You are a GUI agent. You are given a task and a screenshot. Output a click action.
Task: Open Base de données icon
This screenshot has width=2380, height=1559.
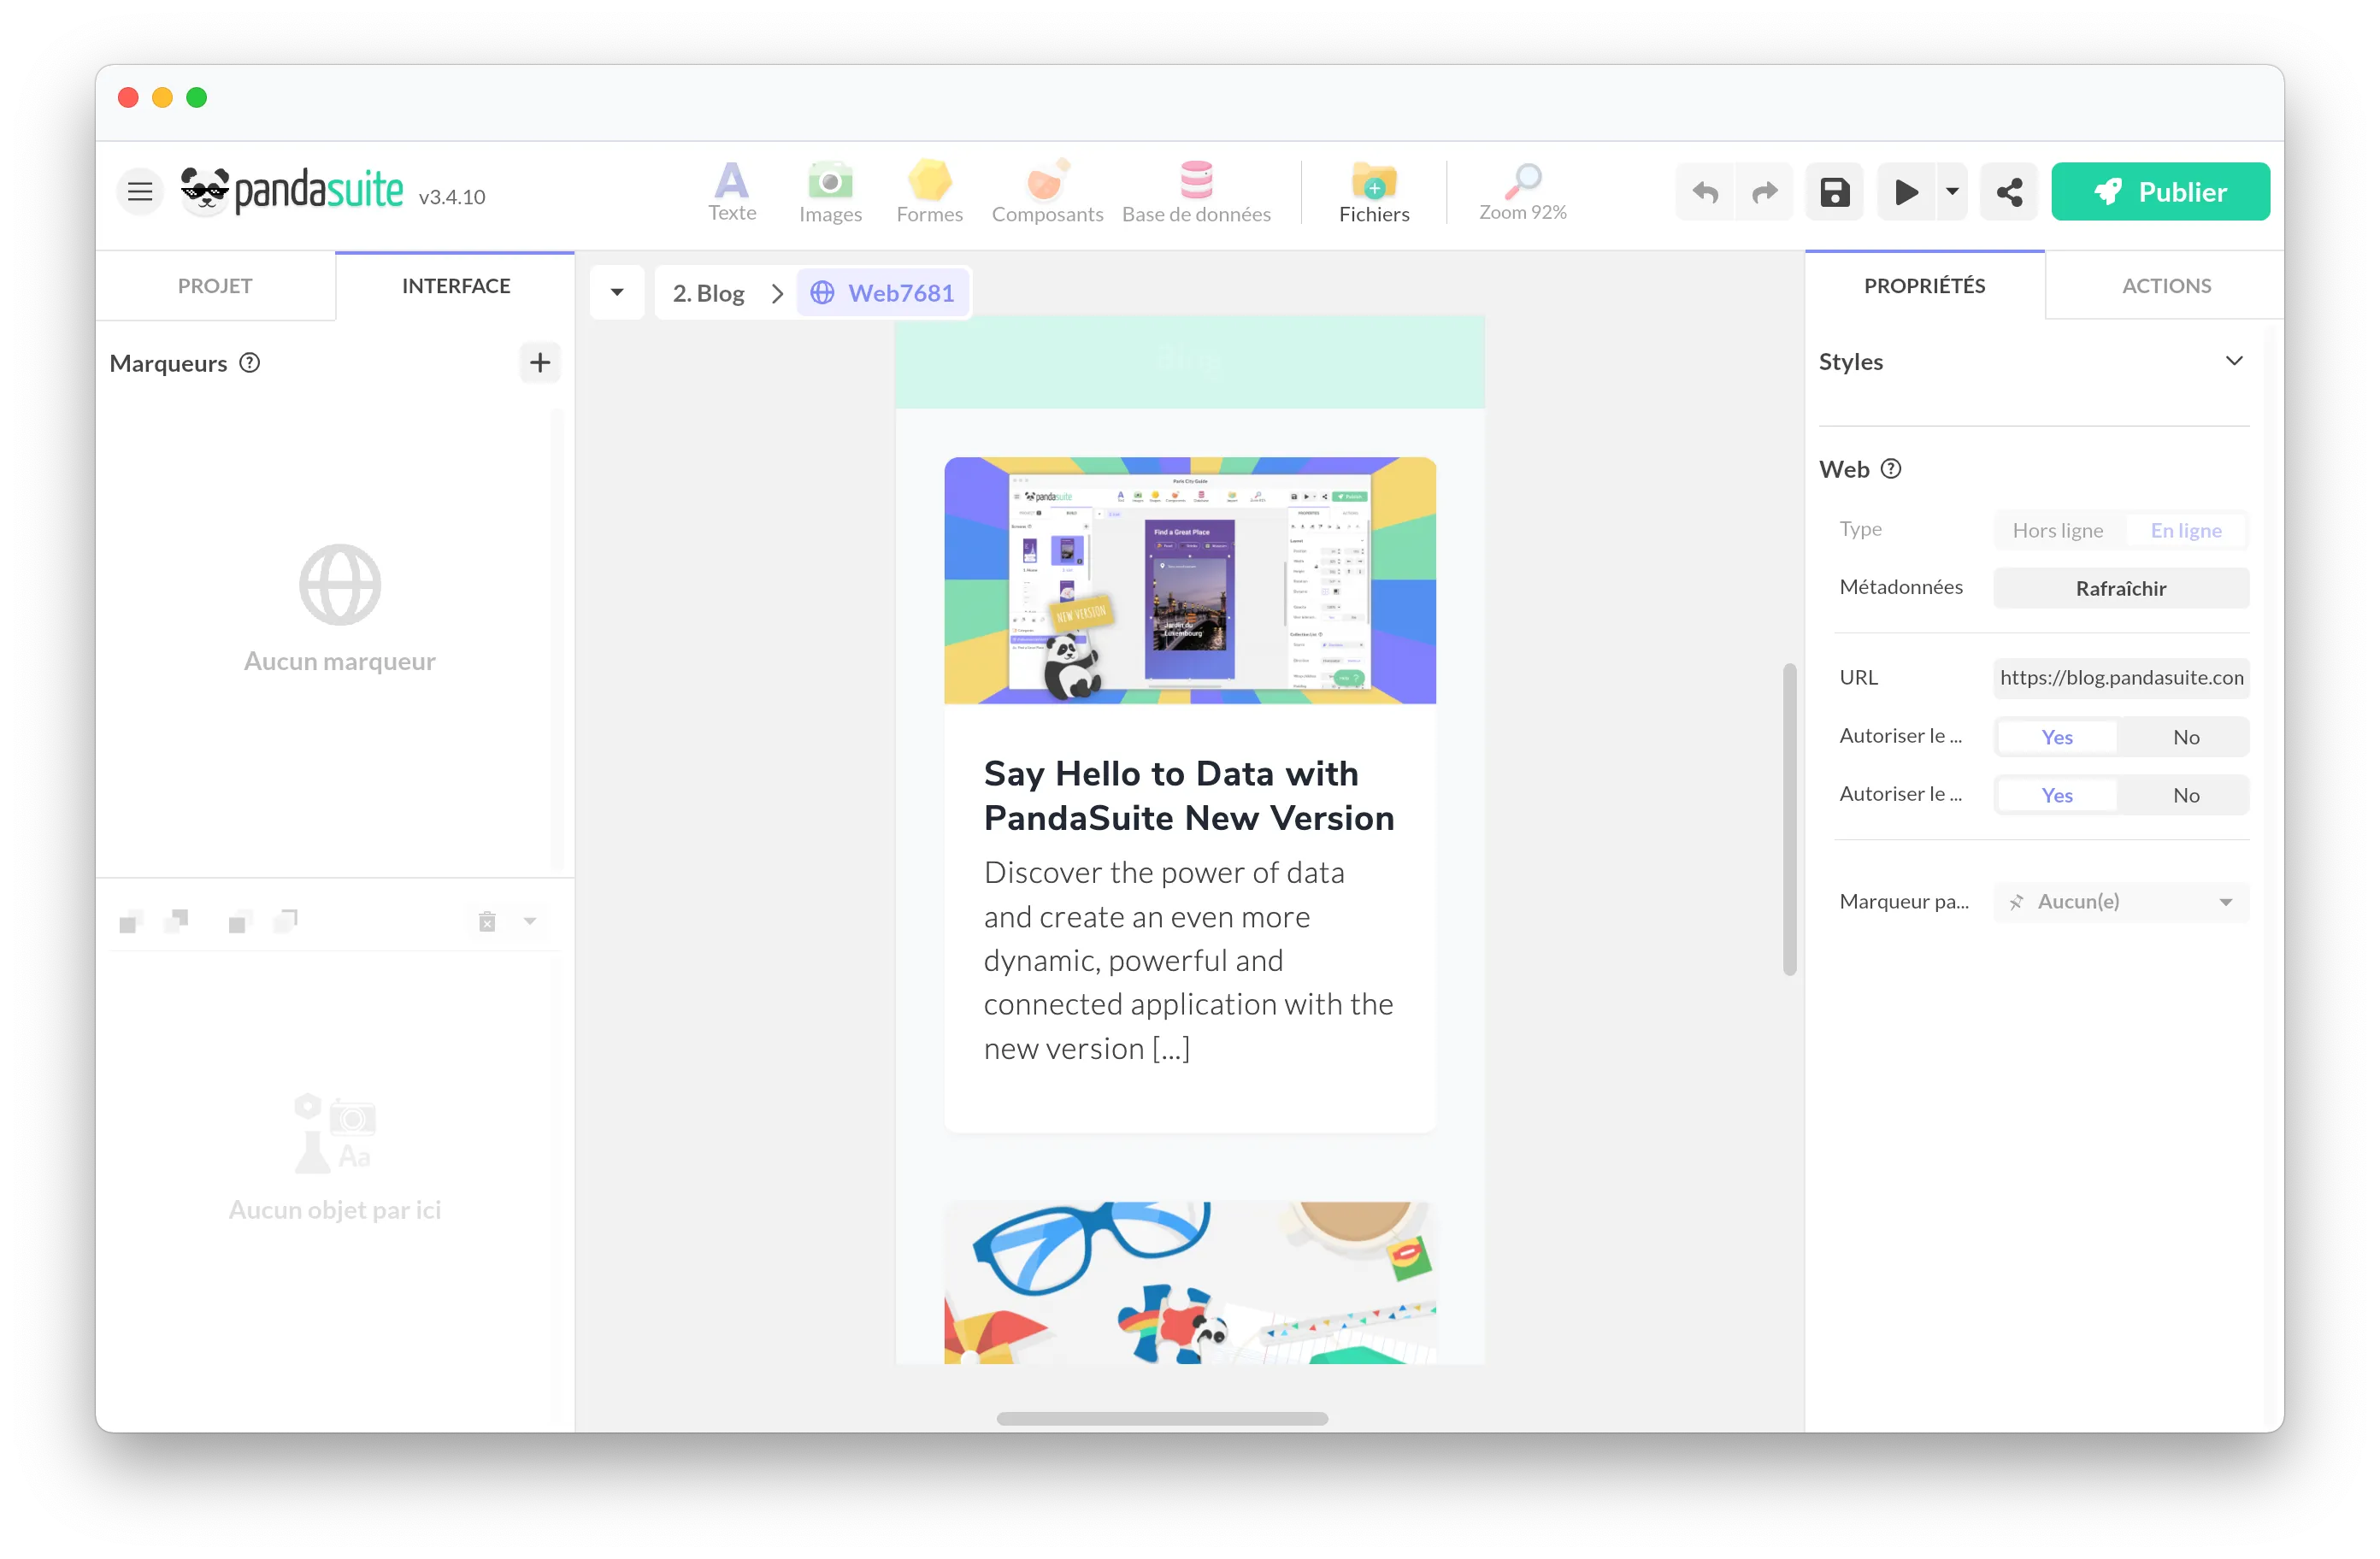point(1196,182)
